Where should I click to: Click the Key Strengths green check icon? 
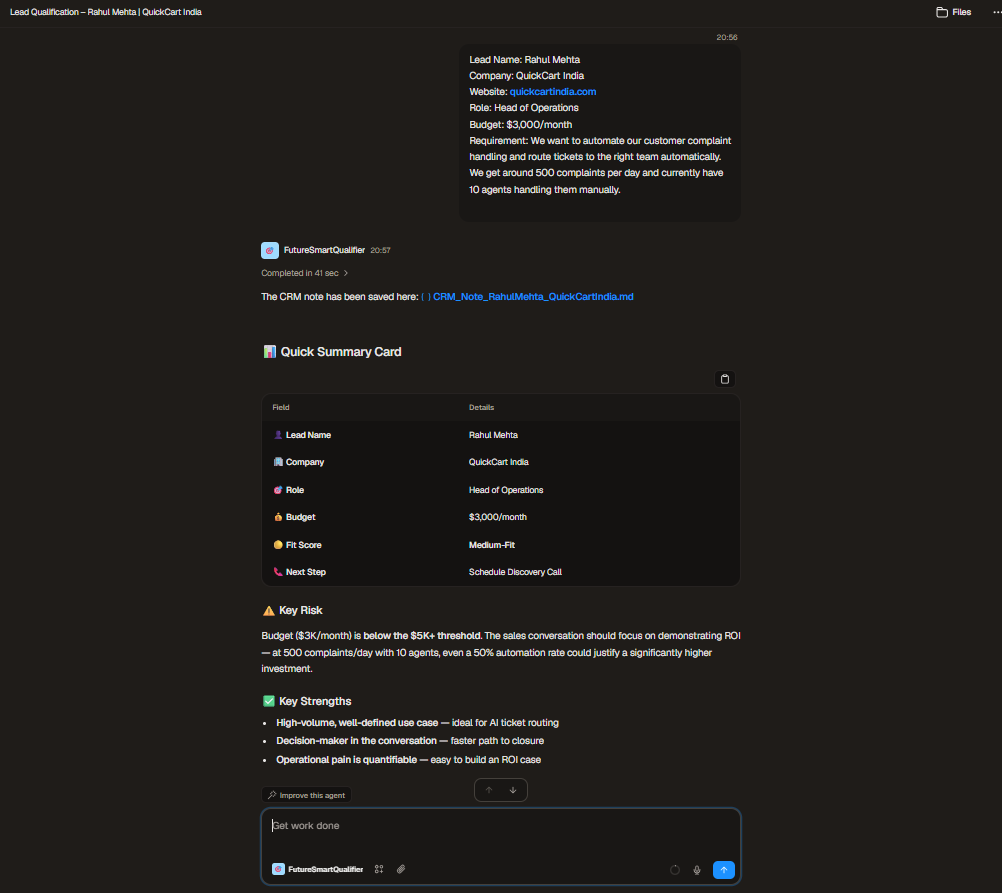(x=269, y=701)
